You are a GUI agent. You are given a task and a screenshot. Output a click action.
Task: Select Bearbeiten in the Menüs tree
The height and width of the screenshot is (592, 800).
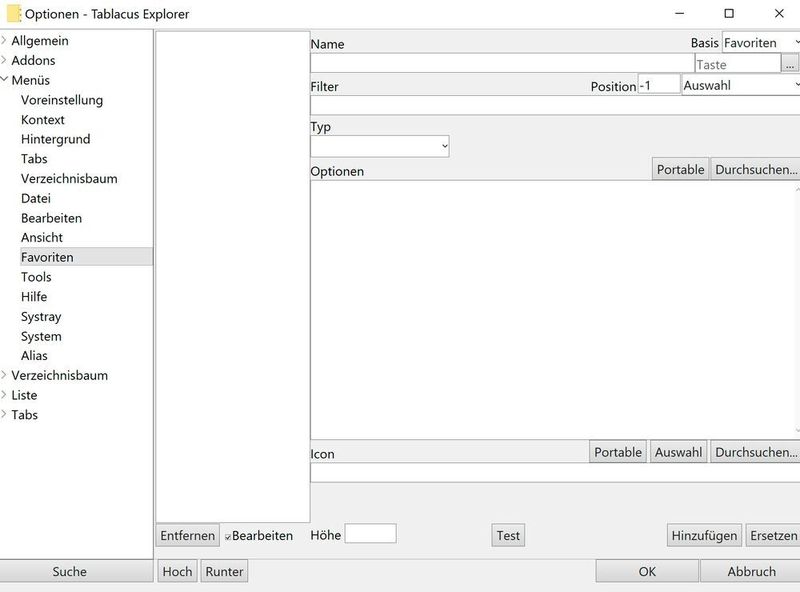pyautogui.click(x=52, y=218)
